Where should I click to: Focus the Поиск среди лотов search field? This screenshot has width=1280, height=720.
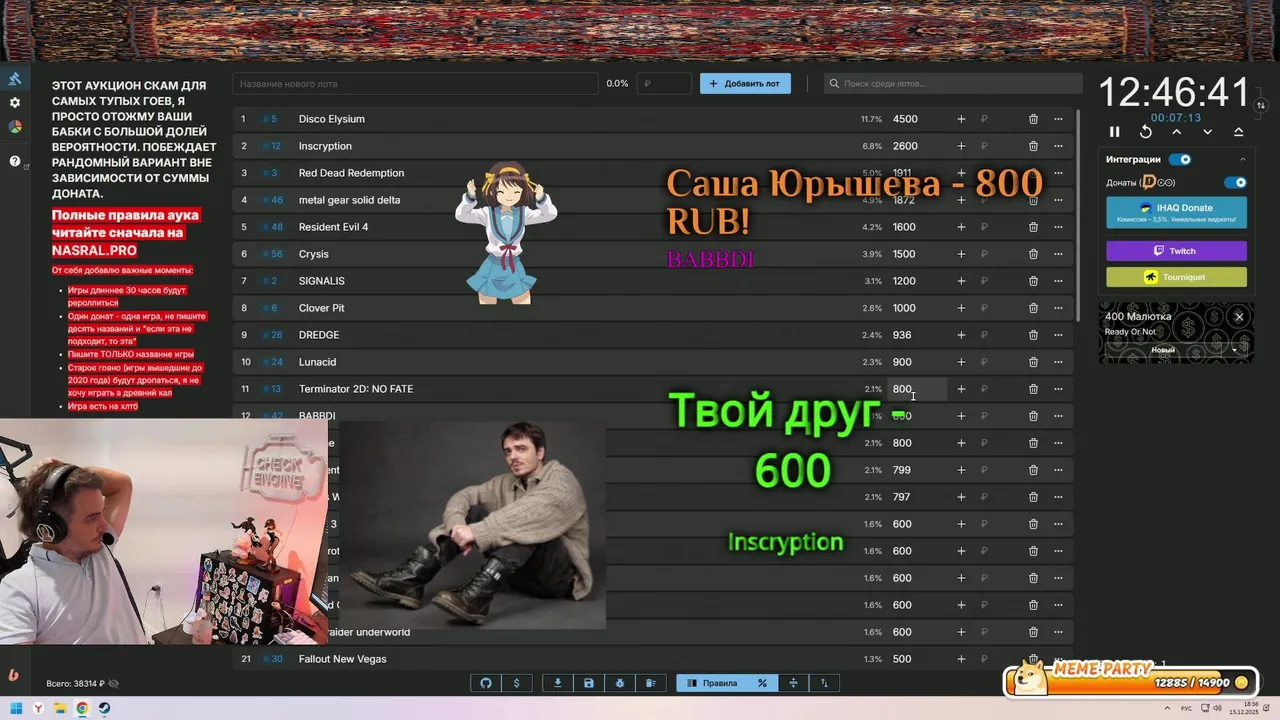(953, 84)
